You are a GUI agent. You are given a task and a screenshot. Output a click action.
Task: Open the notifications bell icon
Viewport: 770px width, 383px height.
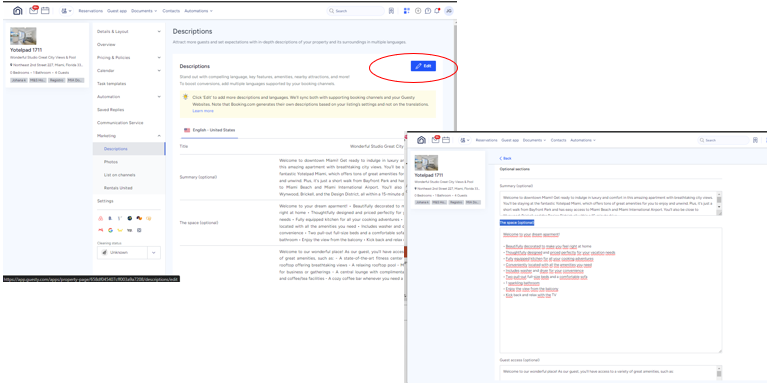coord(437,11)
